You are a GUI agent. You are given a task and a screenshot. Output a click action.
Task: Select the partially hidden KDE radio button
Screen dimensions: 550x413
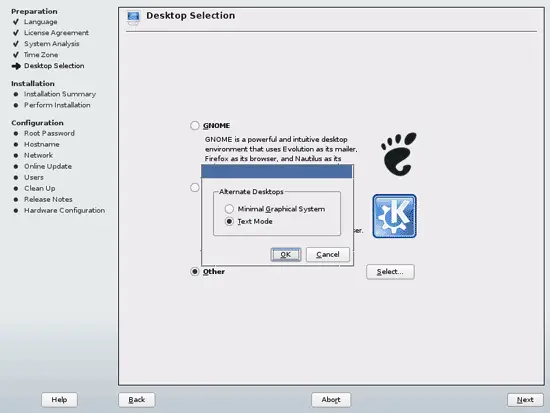click(195, 187)
